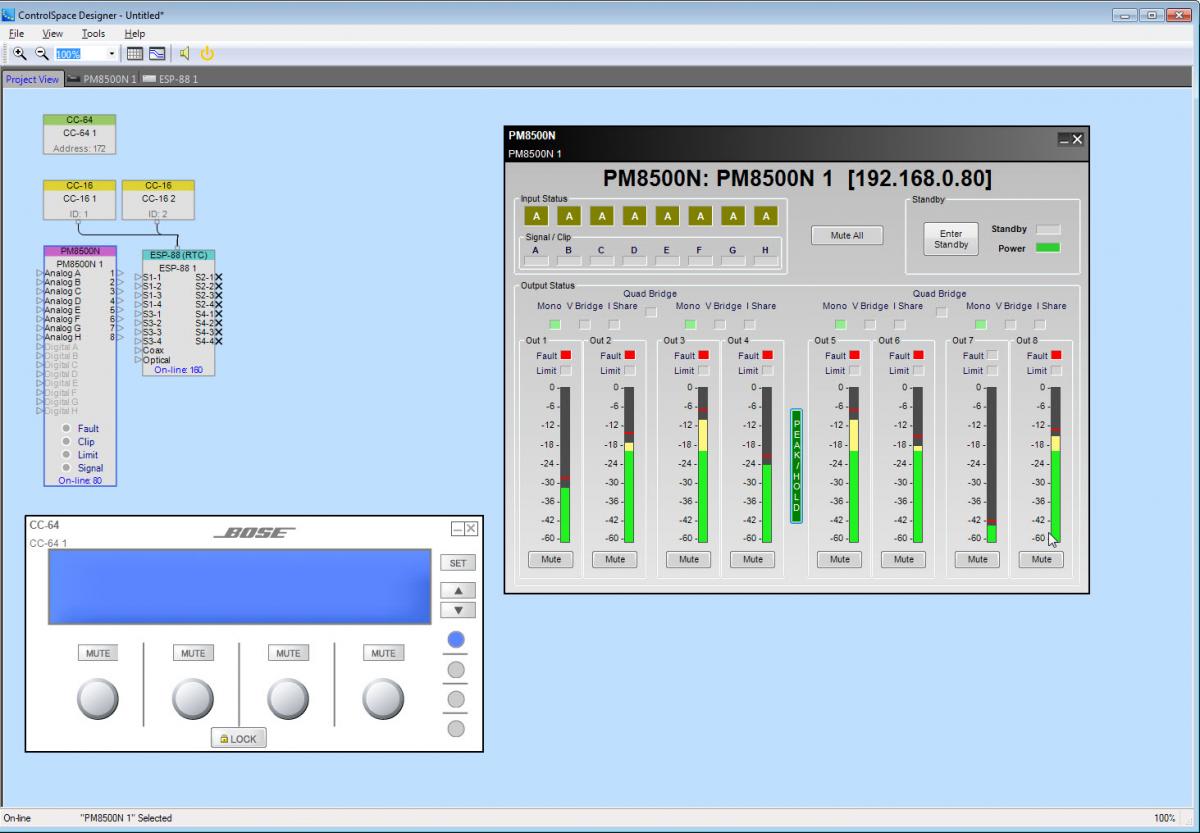Click the green Power indicator in Standby
The width and height of the screenshot is (1200, 833).
[1047, 248]
